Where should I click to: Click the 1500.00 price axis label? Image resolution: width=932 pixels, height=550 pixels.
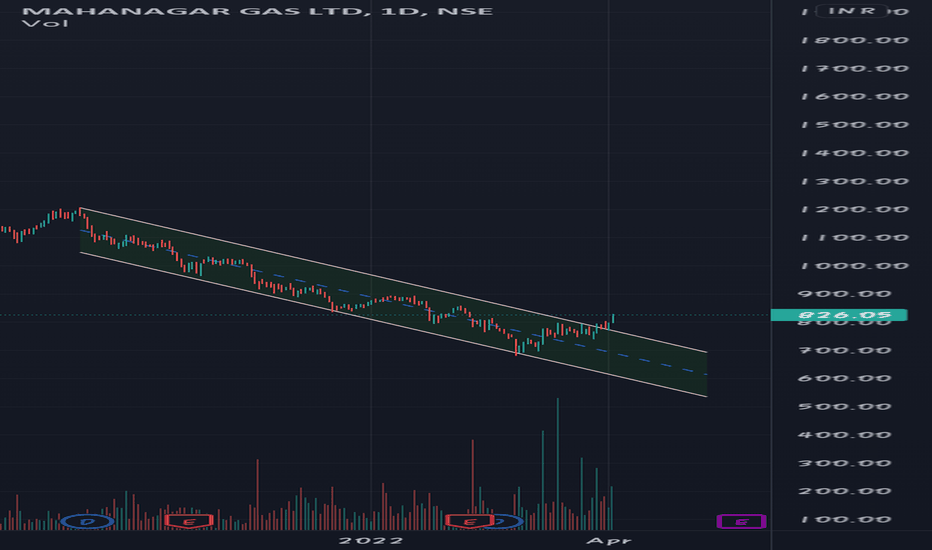[x=855, y=125]
